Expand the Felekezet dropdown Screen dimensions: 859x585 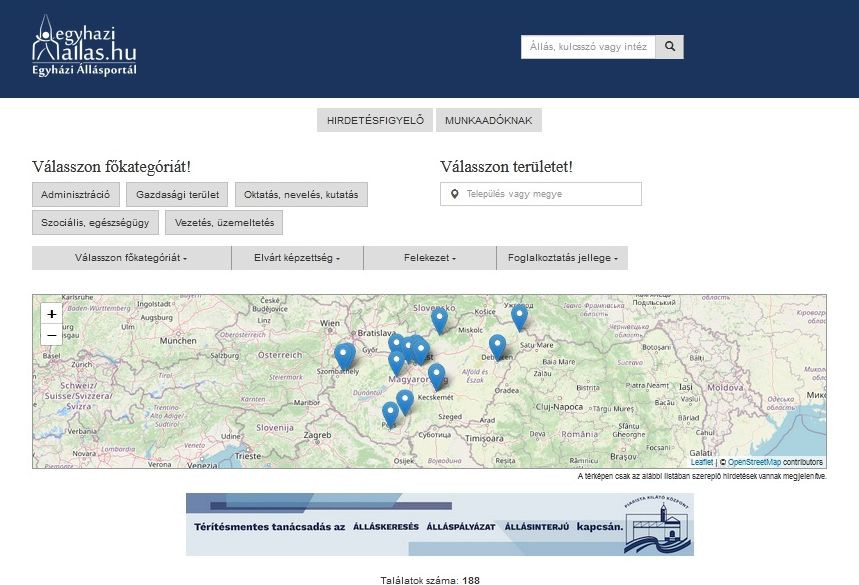coord(430,258)
